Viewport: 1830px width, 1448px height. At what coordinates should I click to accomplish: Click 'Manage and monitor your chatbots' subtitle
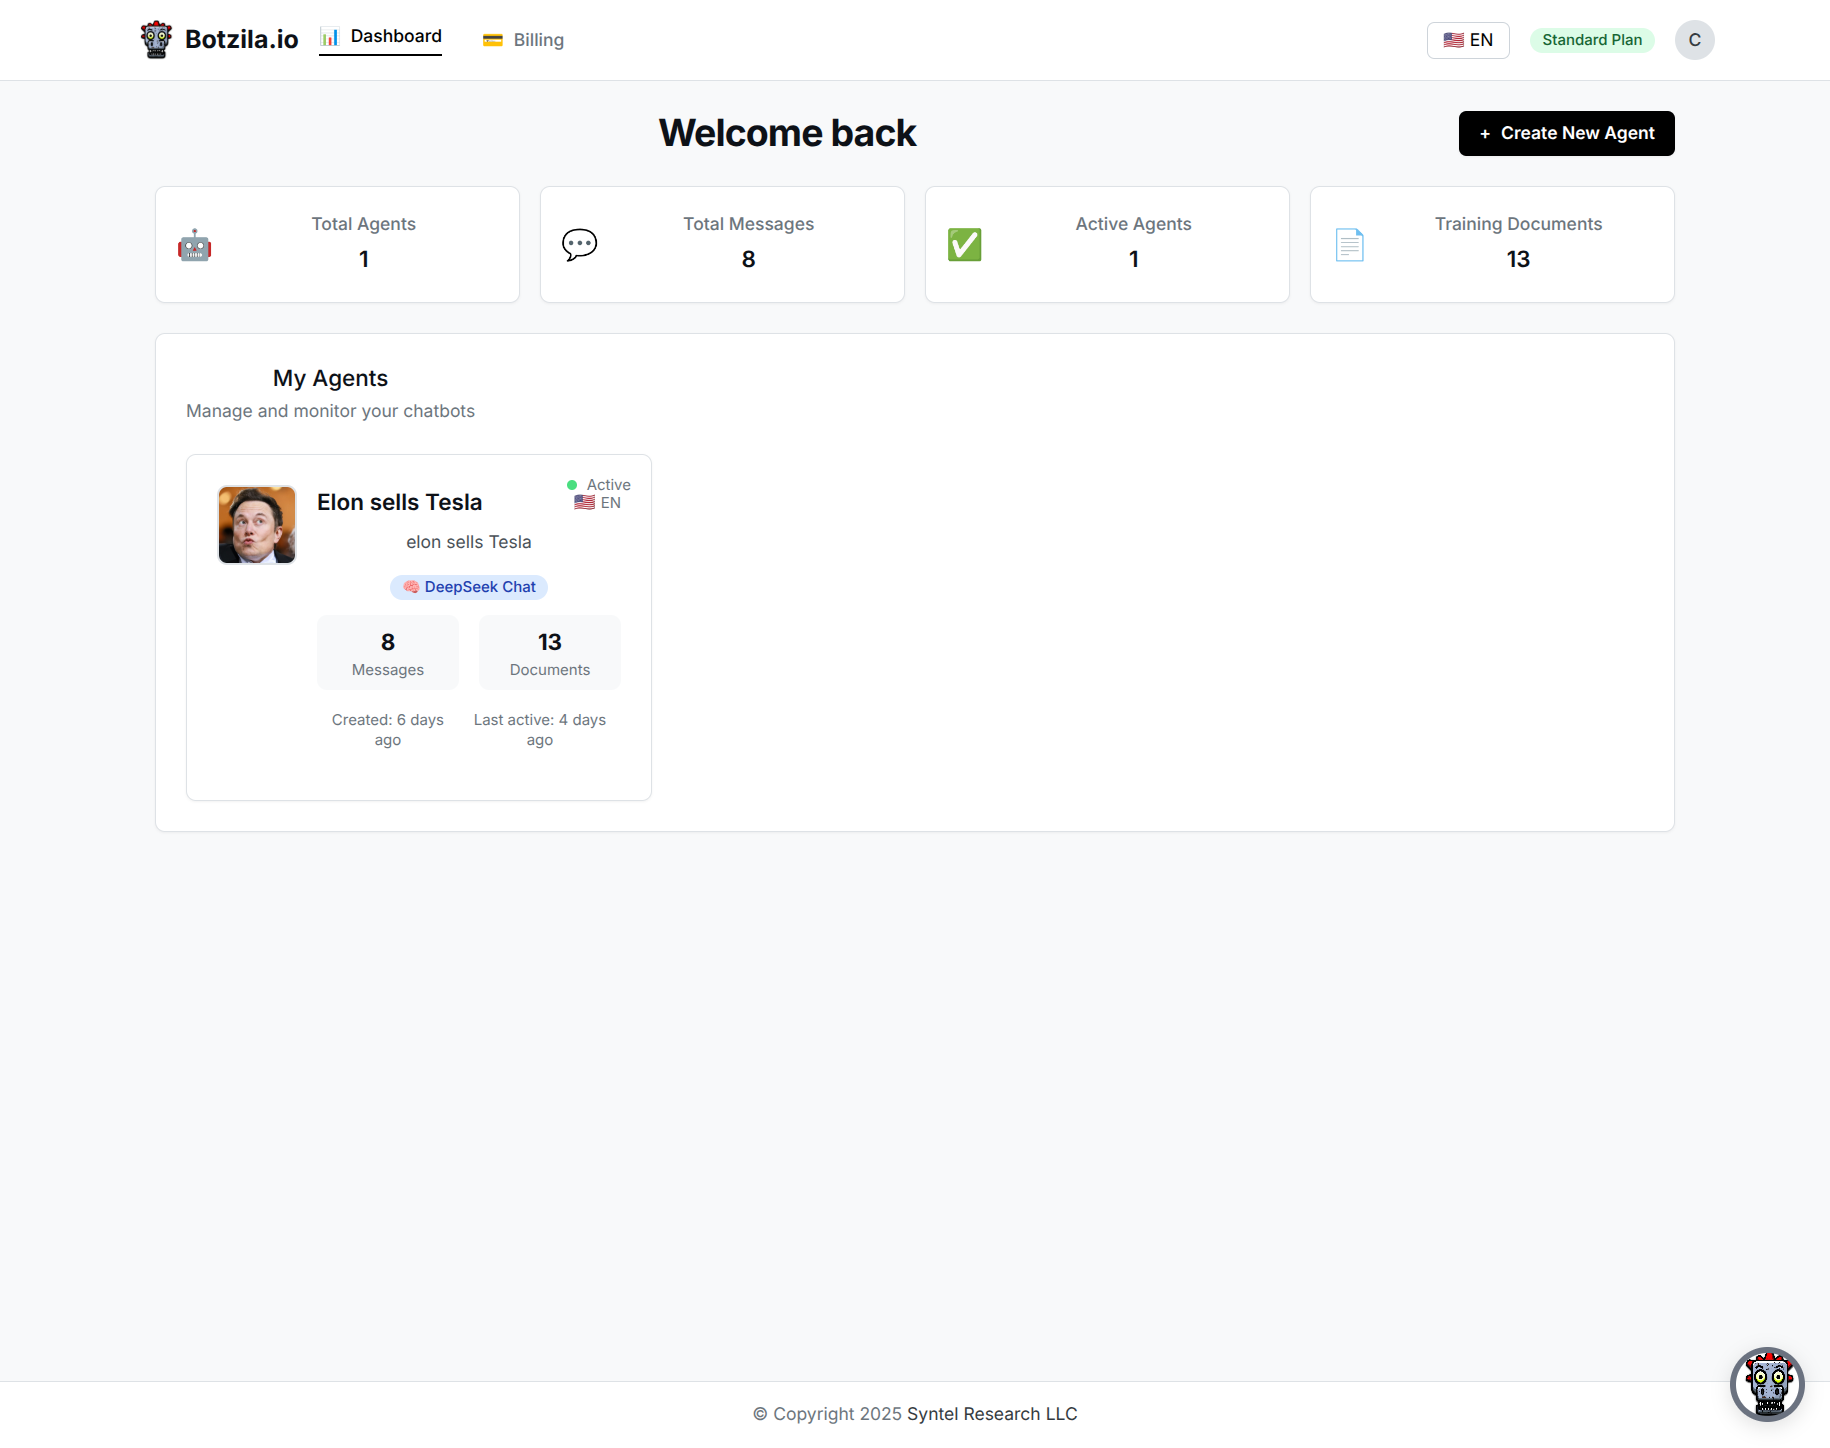point(330,411)
